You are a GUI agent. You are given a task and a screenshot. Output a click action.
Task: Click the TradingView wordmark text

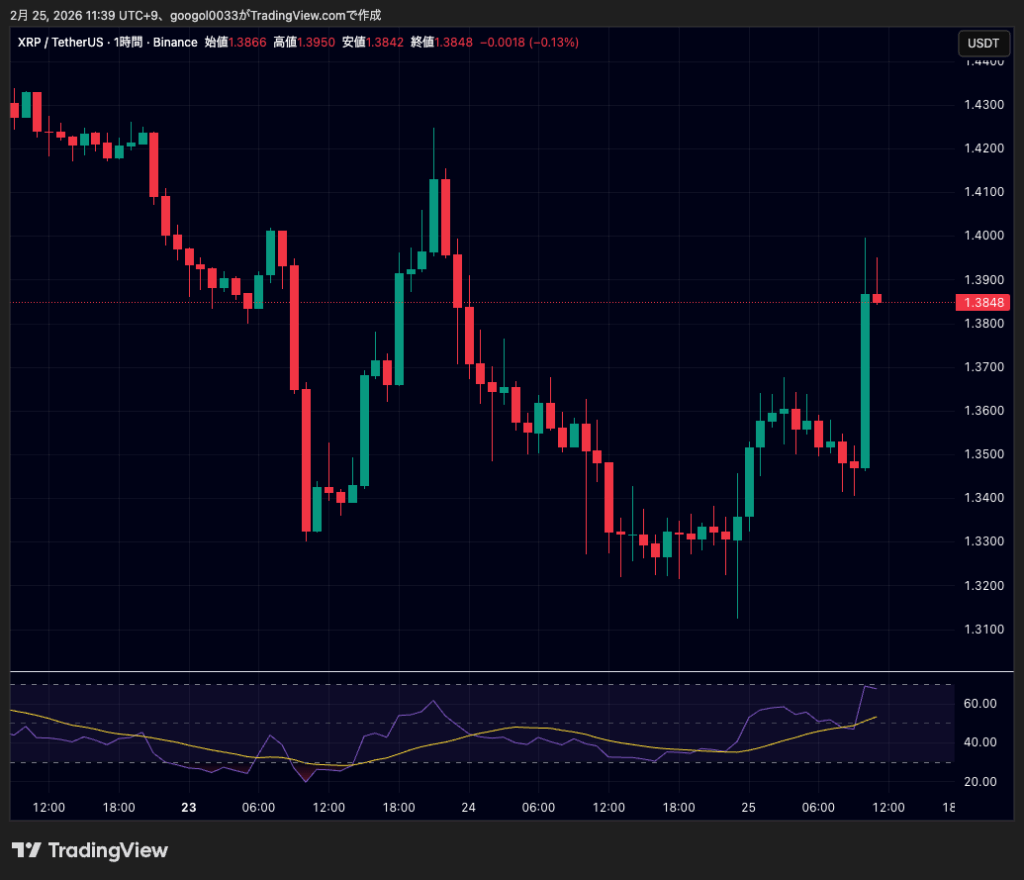(108, 851)
